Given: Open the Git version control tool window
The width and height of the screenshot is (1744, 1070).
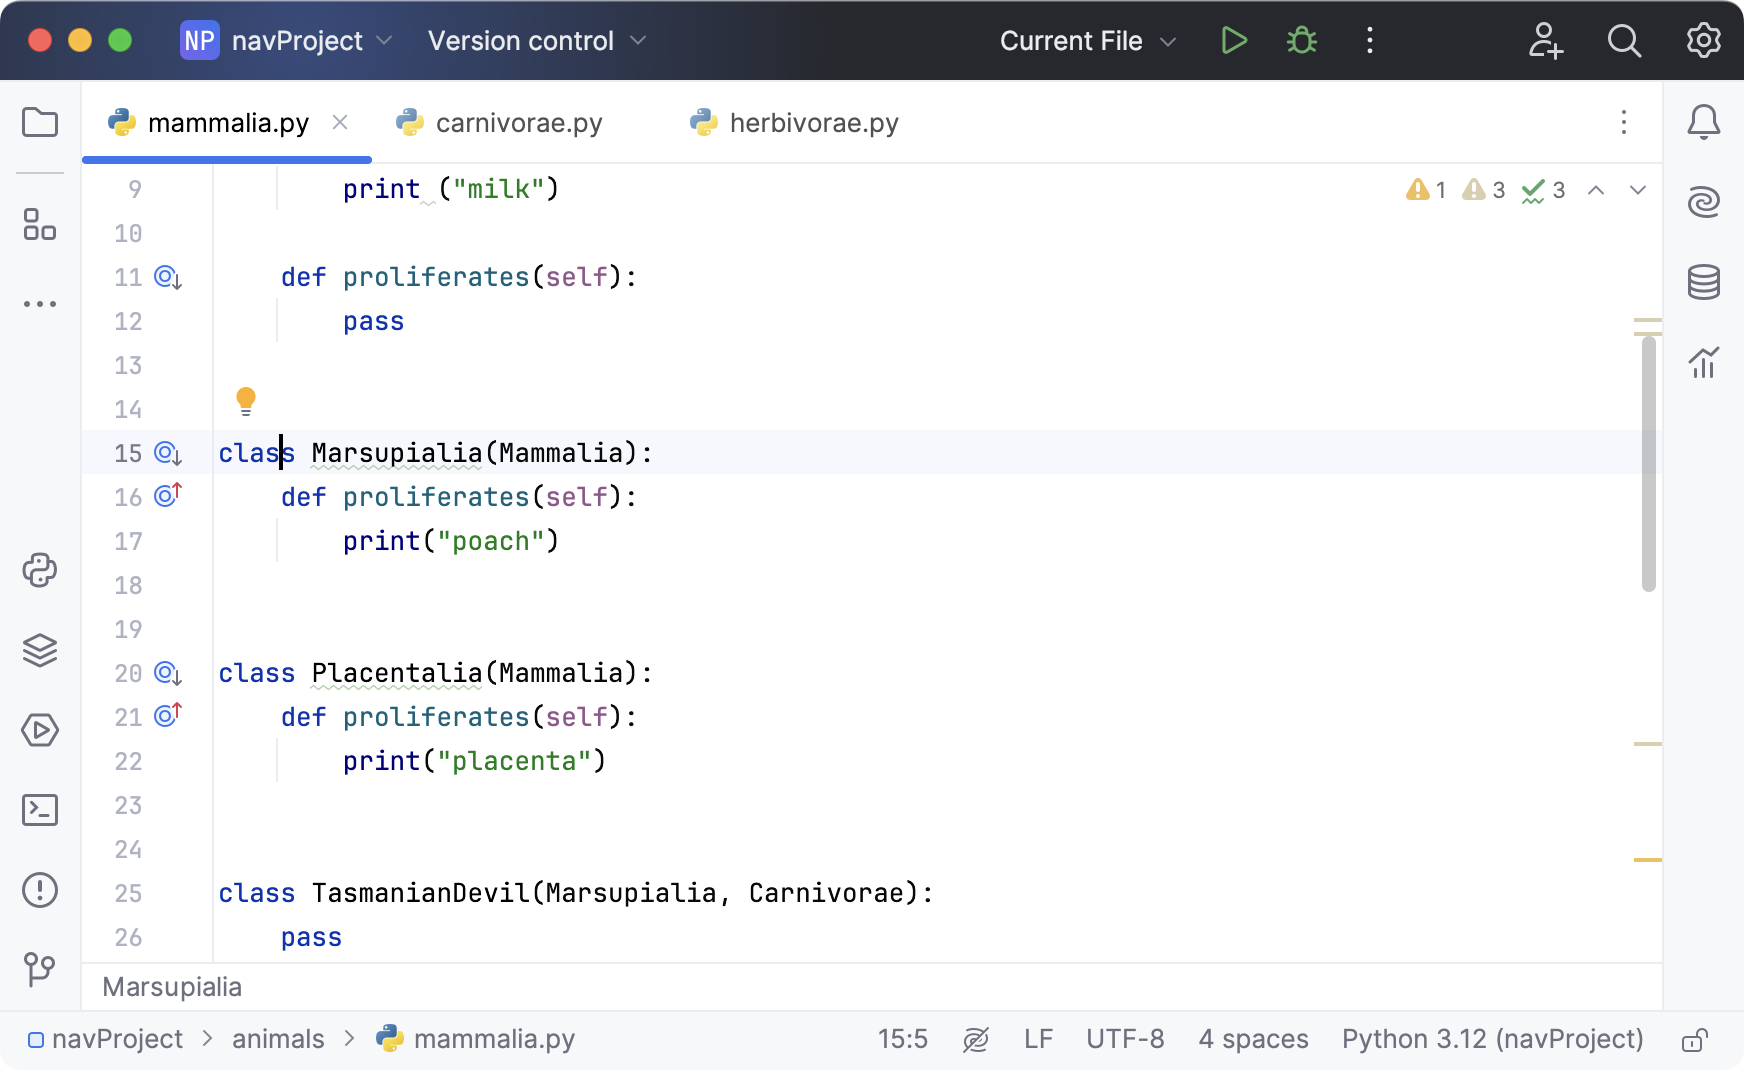Looking at the screenshot, I should (40, 968).
